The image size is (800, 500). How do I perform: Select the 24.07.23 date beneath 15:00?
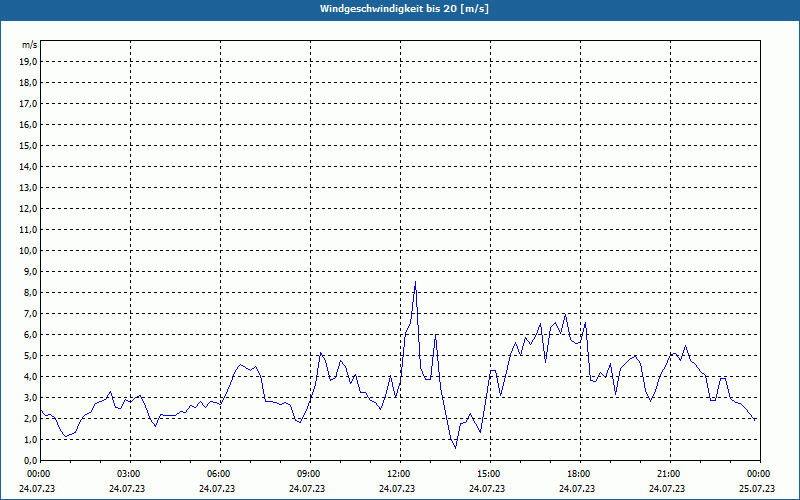coord(487,489)
